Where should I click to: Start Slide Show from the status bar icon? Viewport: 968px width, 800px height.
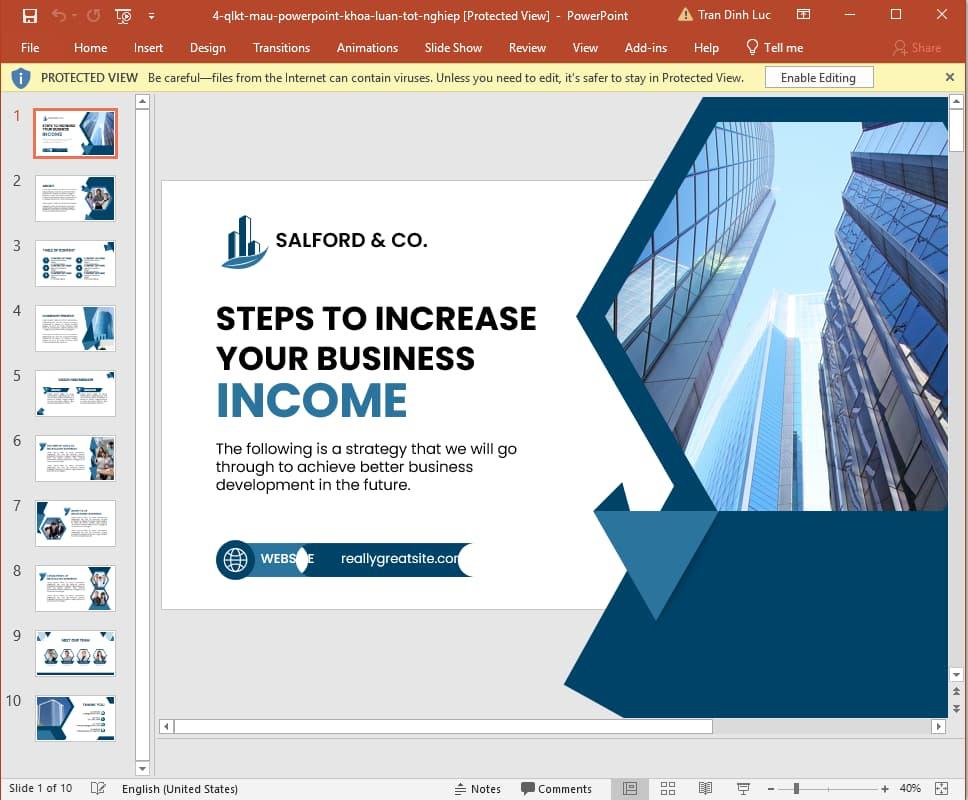pos(742,788)
